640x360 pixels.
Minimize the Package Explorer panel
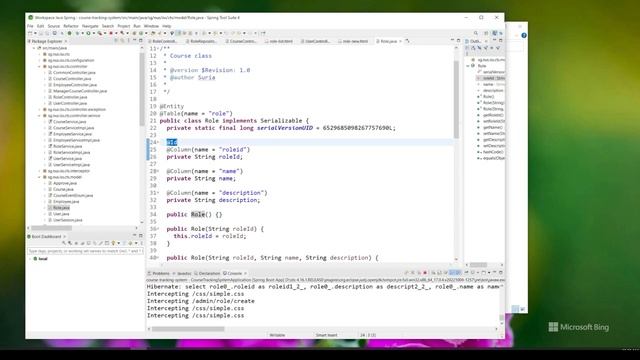coord(134,41)
